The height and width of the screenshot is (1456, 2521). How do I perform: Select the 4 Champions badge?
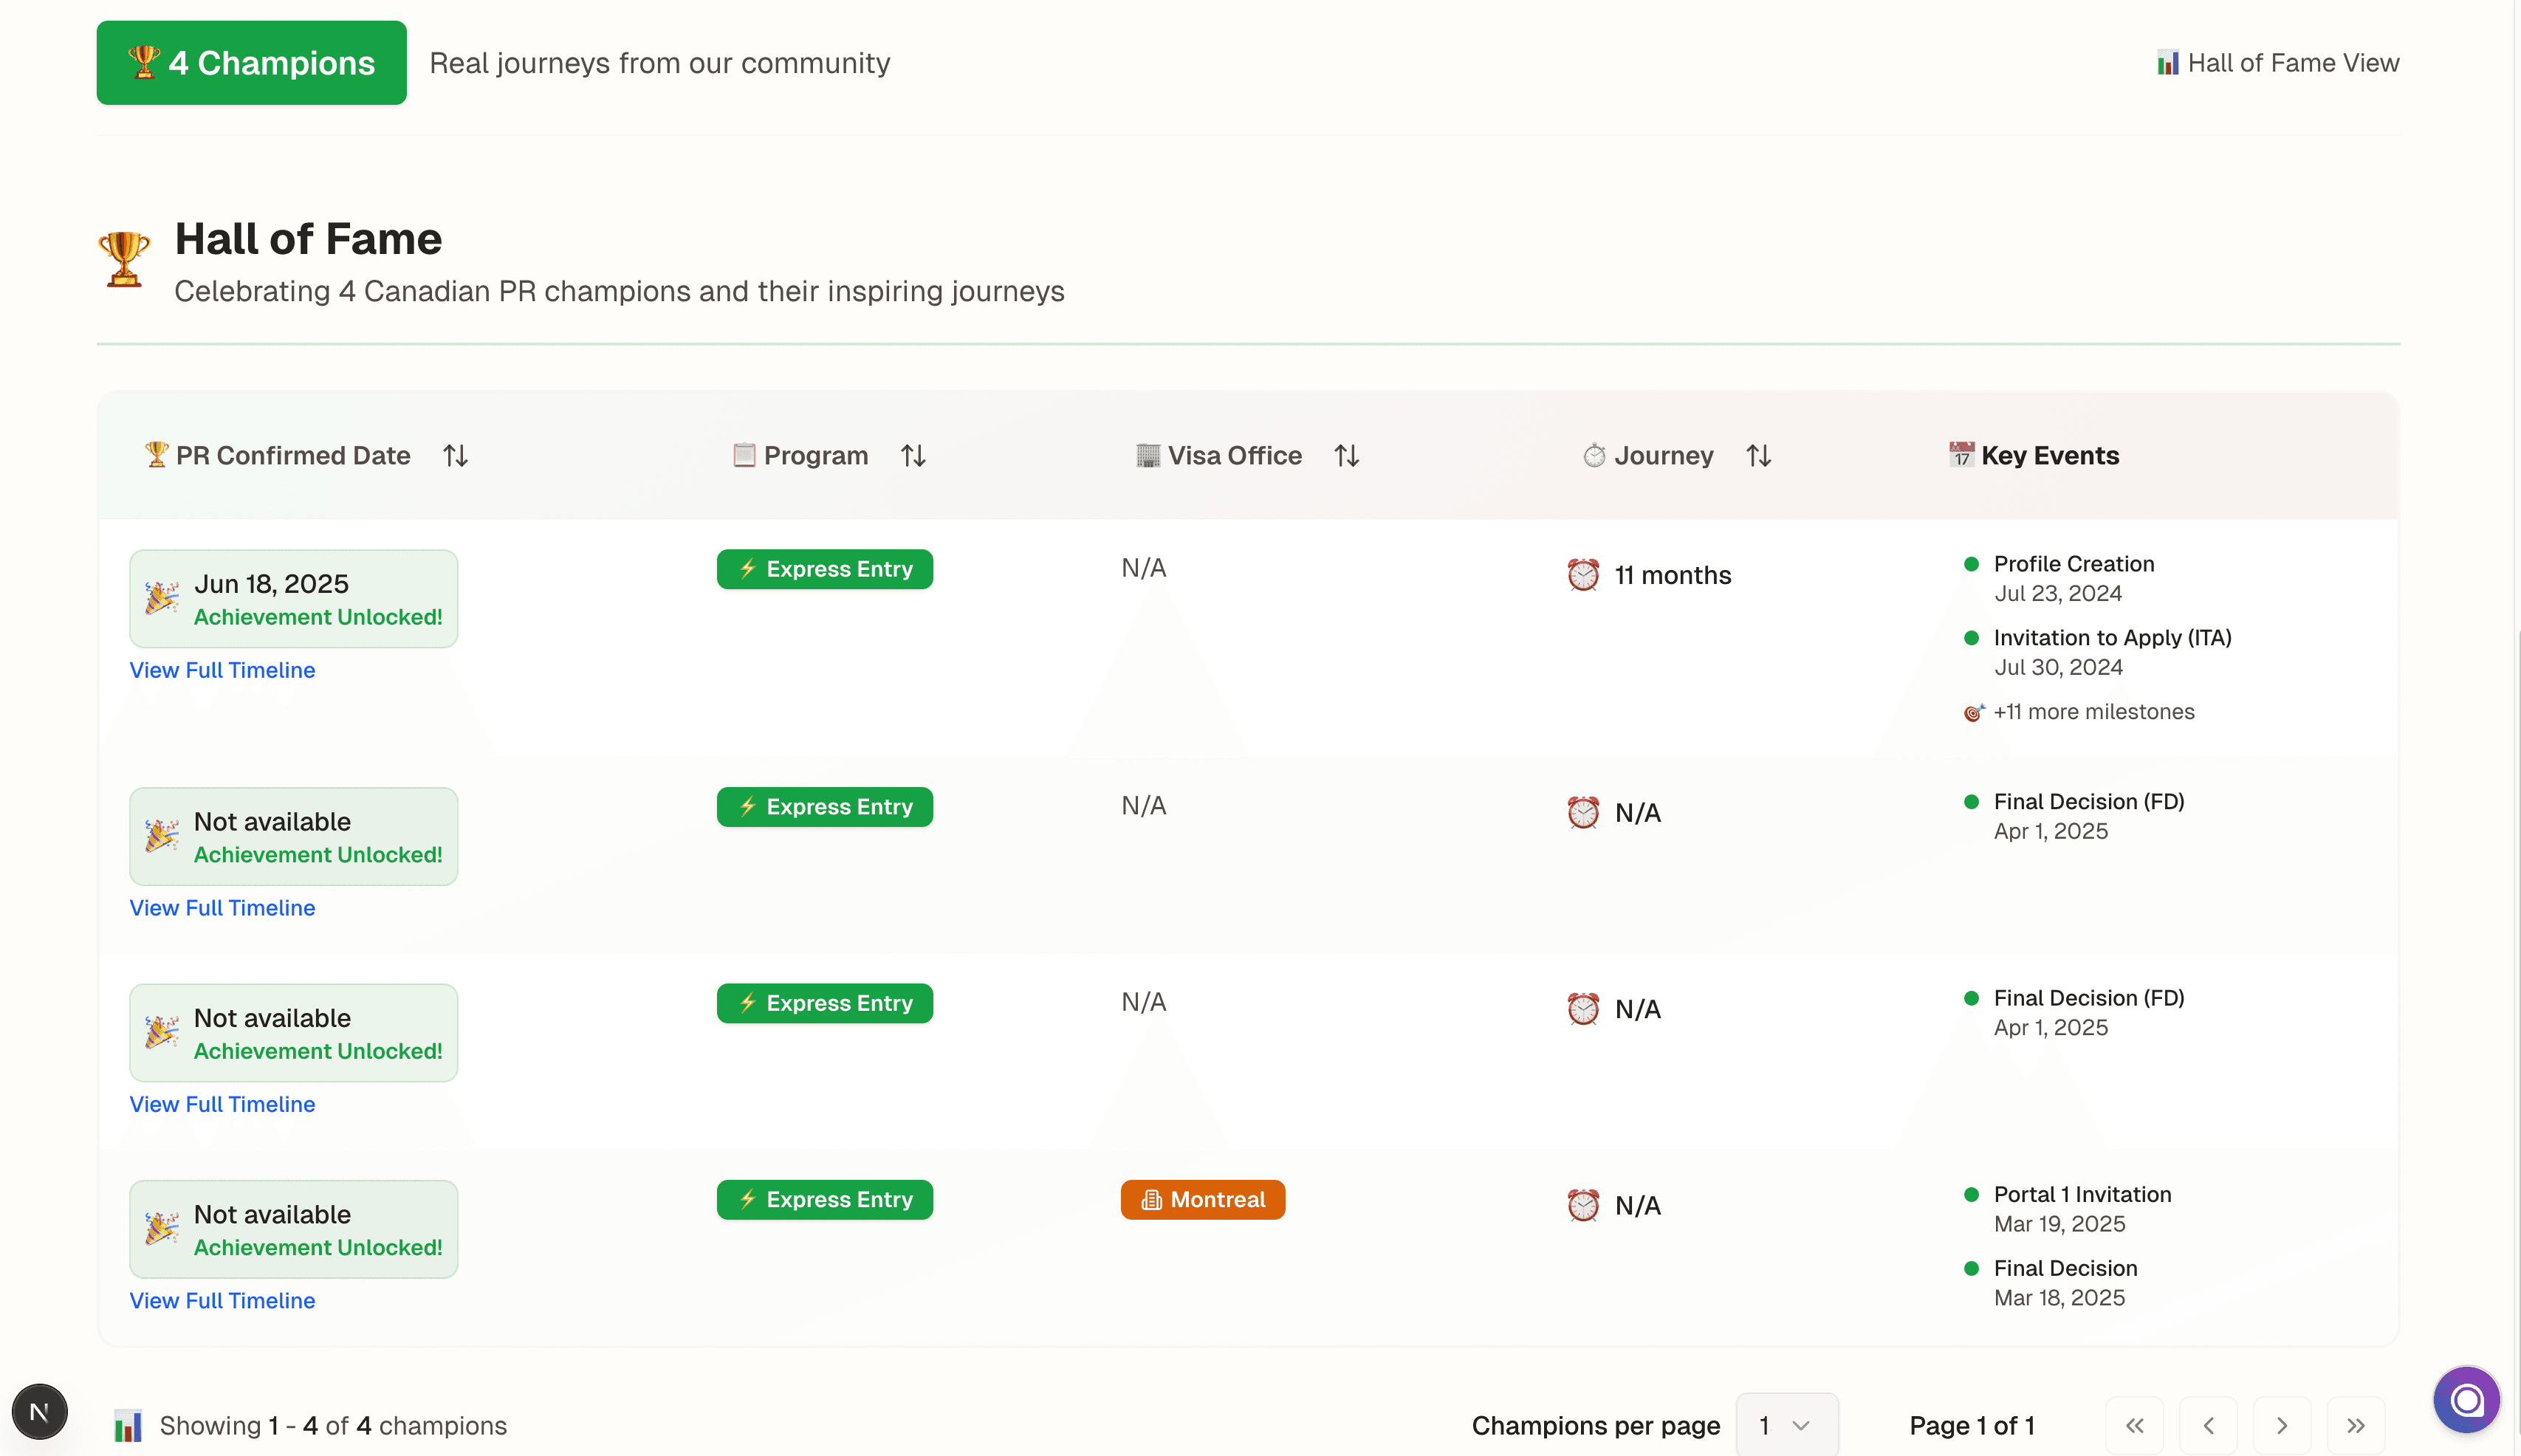click(x=251, y=62)
